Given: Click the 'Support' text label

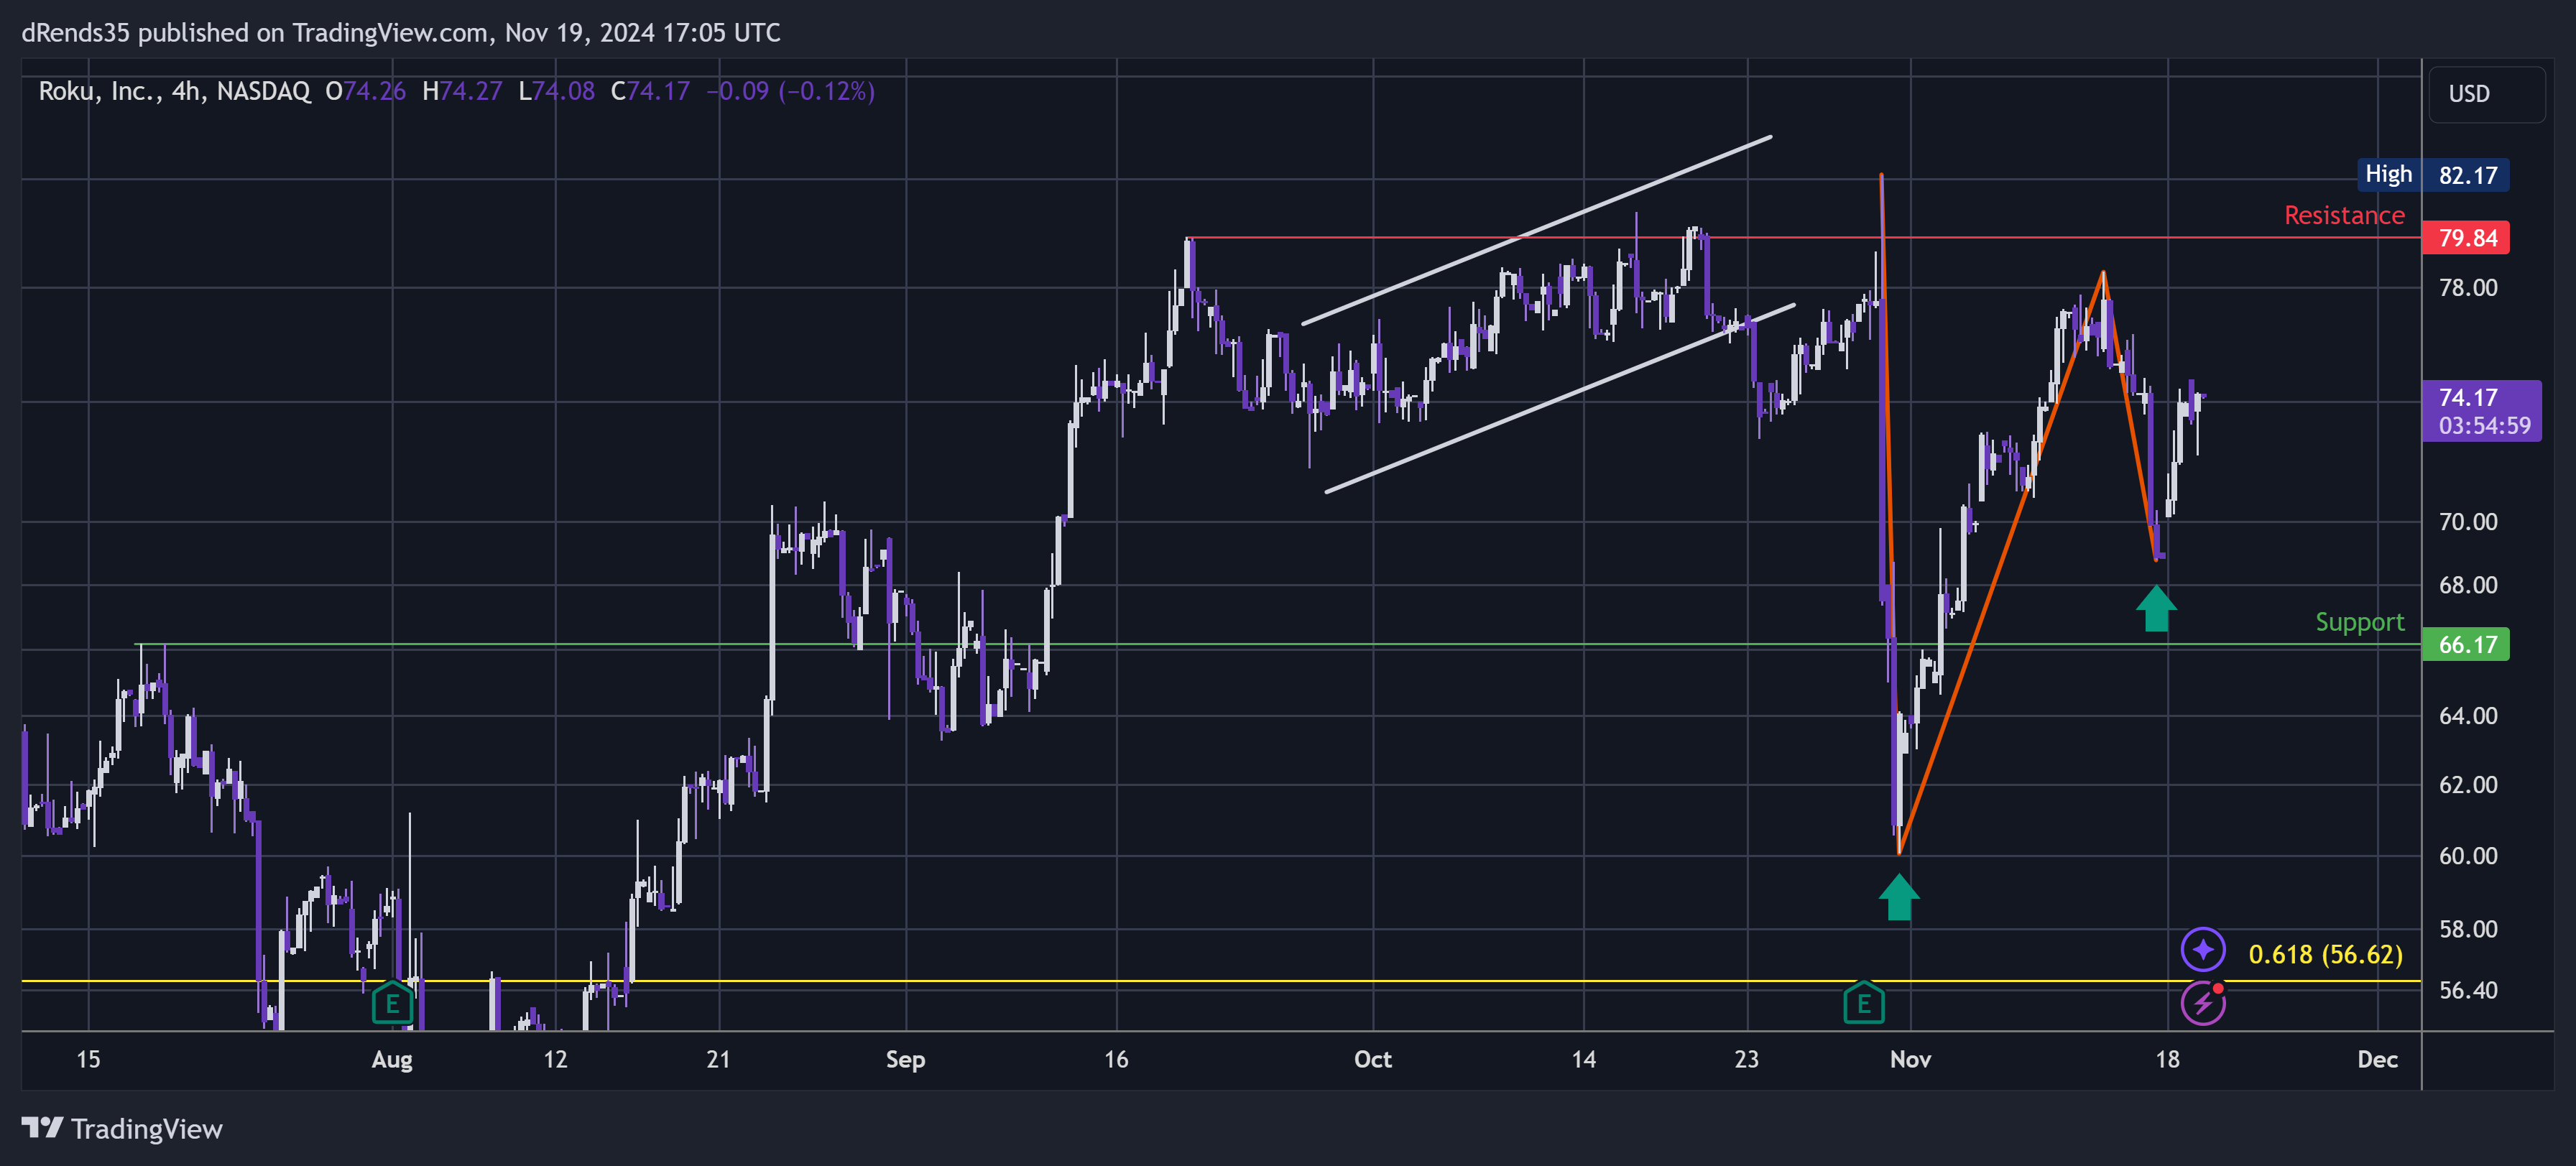Looking at the screenshot, I should coord(2360,622).
